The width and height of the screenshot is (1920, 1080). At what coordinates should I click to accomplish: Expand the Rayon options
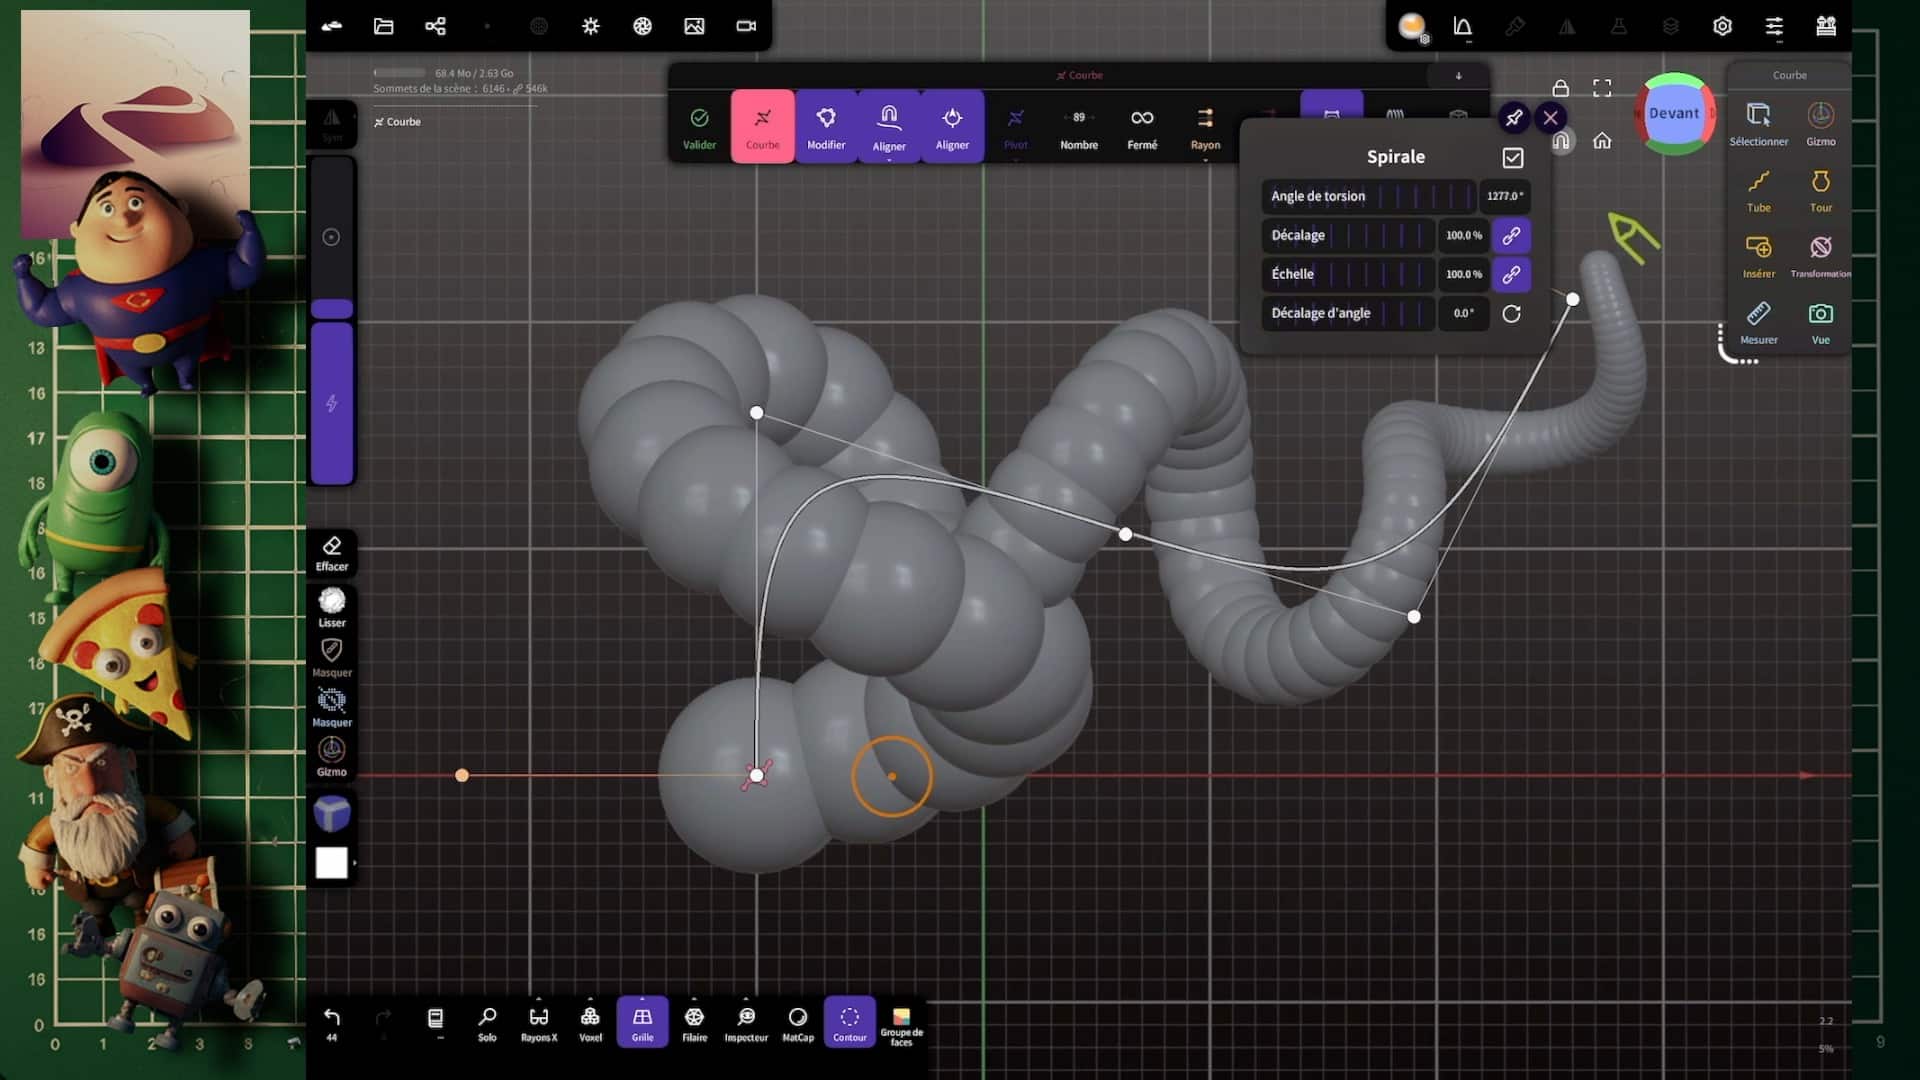pyautogui.click(x=1205, y=159)
